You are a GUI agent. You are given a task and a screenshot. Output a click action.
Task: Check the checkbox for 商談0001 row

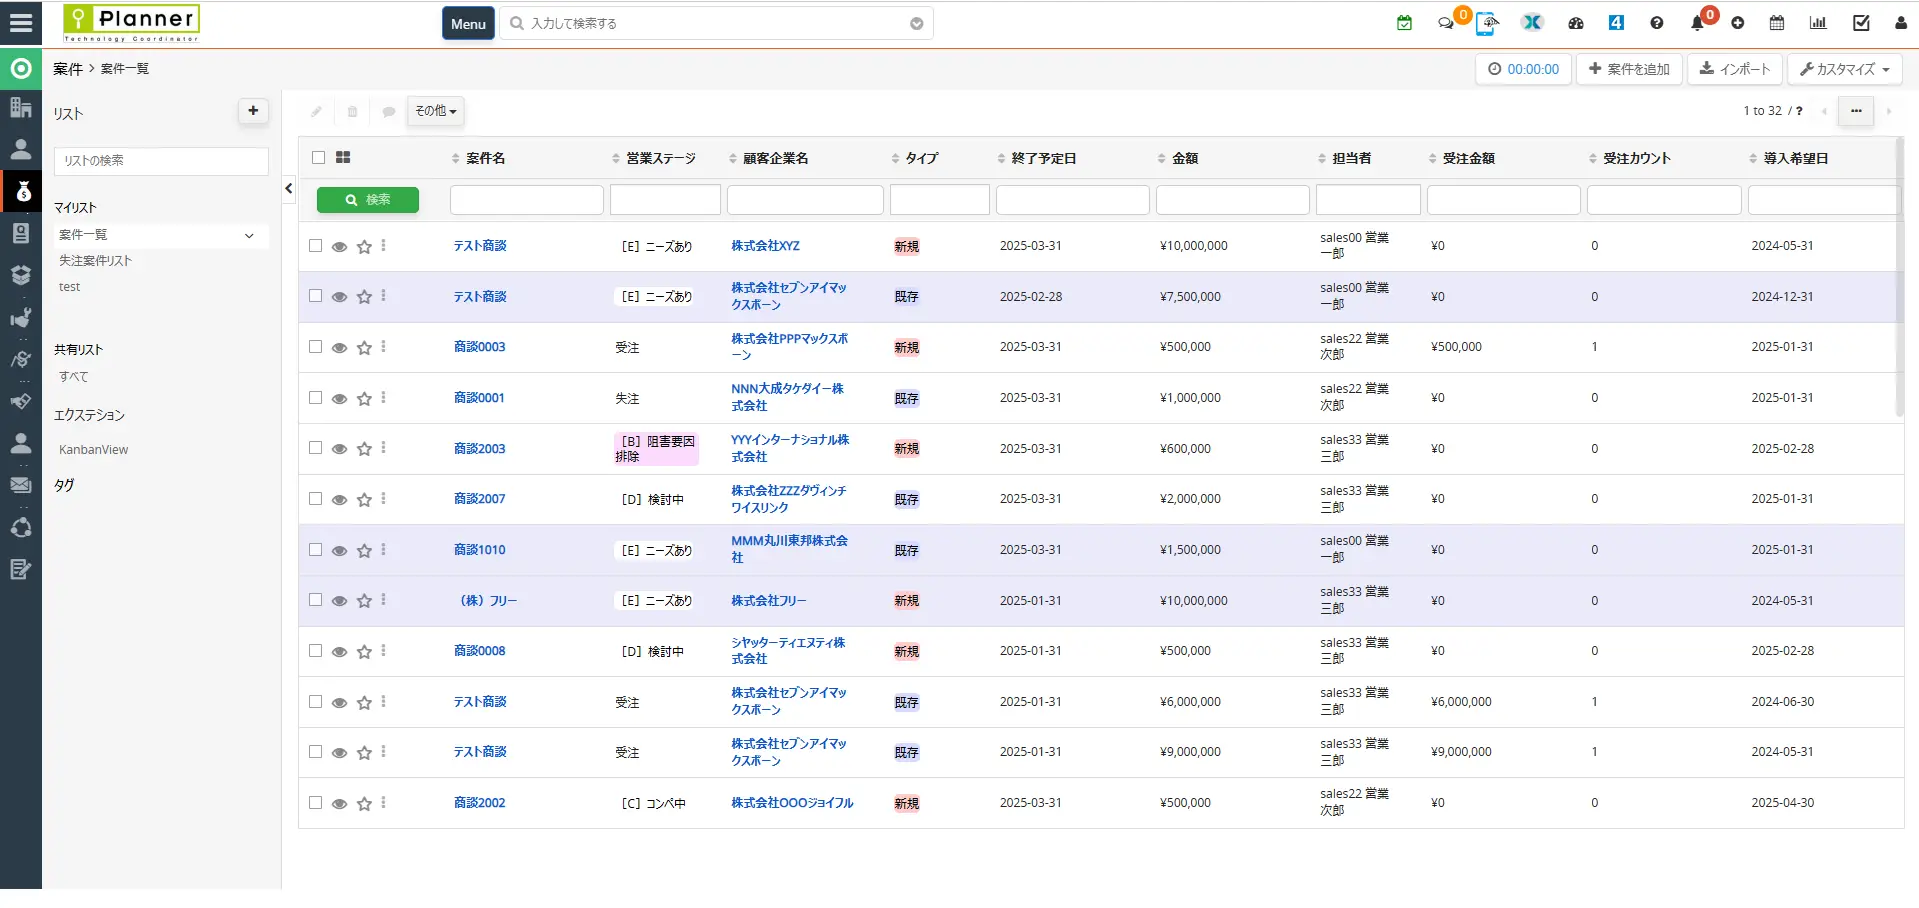(x=316, y=398)
